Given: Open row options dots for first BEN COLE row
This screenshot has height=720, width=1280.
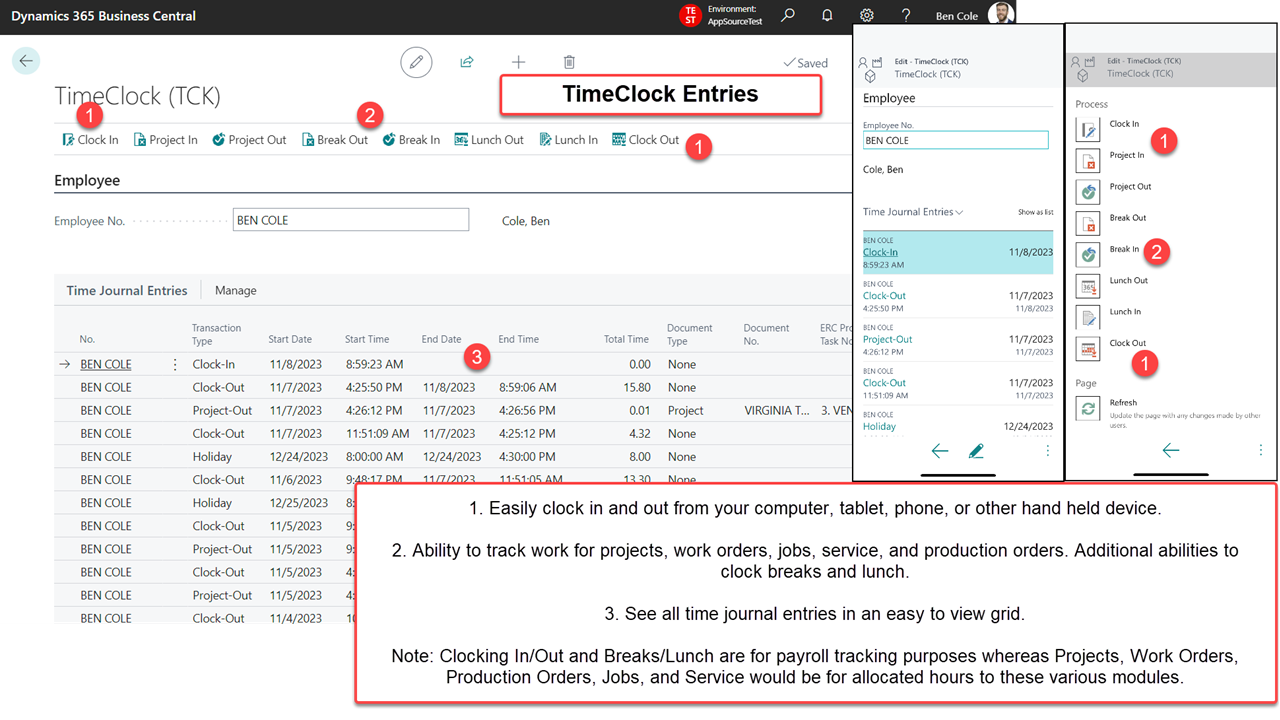Looking at the screenshot, I should pyautogui.click(x=176, y=364).
